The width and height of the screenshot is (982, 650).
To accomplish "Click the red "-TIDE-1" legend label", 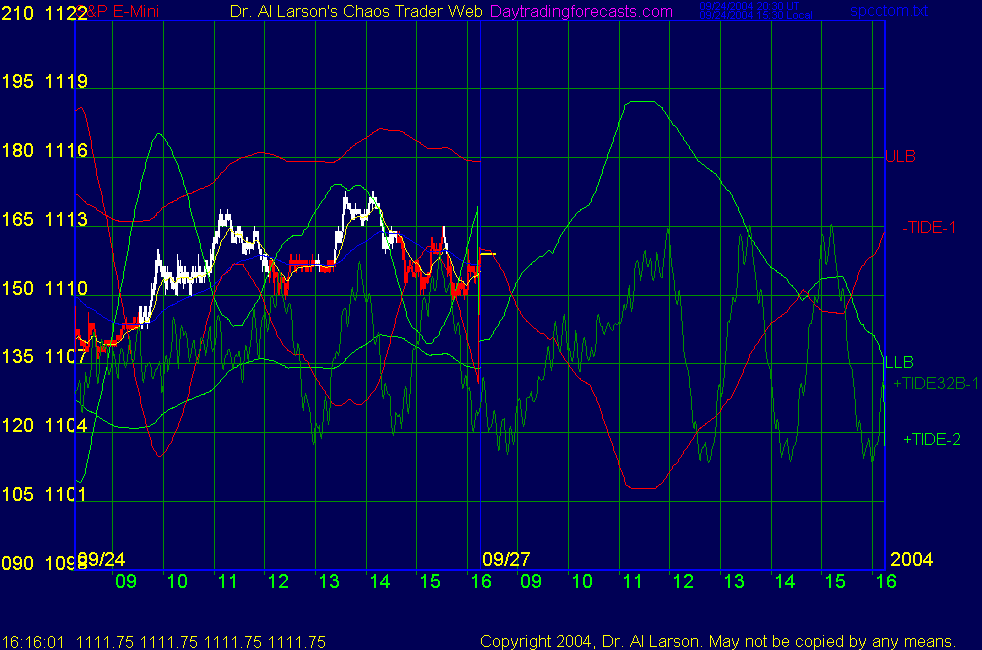I will click(x=929, y=227).
